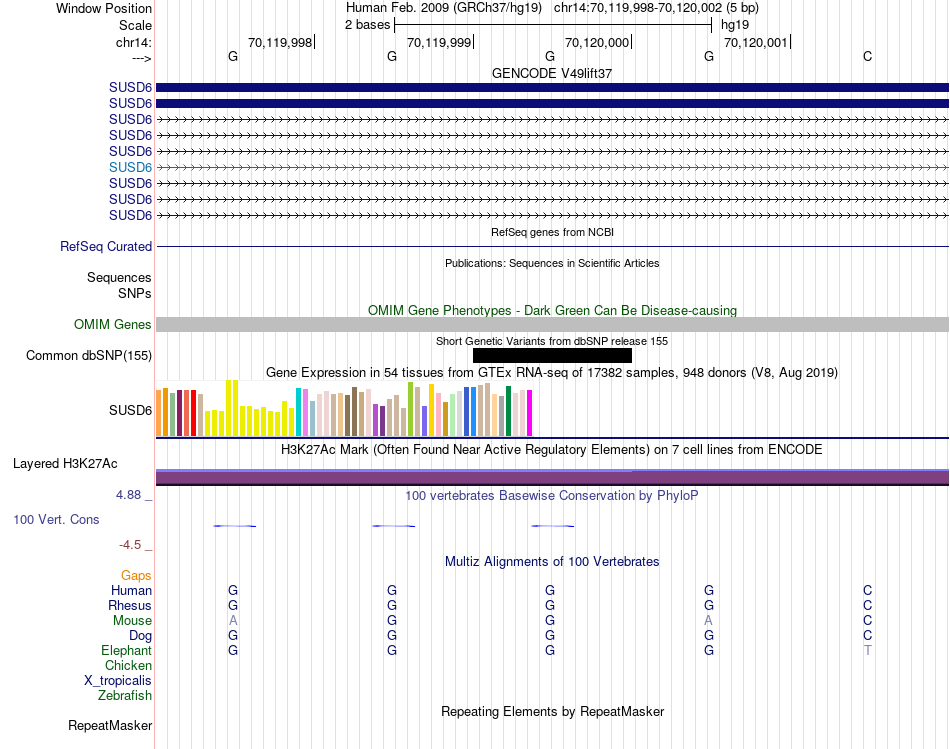Open 'Repeating Elements by RepeatMasker' track title
This screenshot has width=950, height=749.
coord(552,711)
